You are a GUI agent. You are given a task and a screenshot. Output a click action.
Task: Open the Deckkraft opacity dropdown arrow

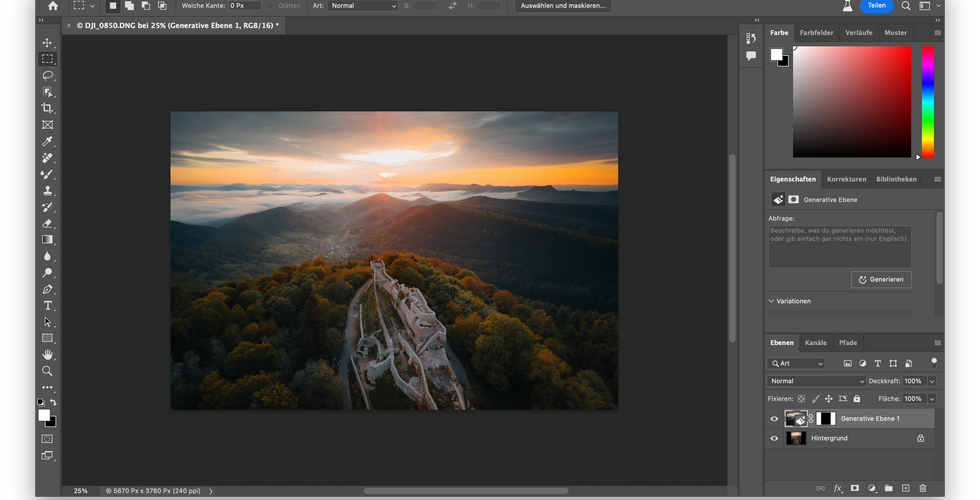[x=932, y=381]
